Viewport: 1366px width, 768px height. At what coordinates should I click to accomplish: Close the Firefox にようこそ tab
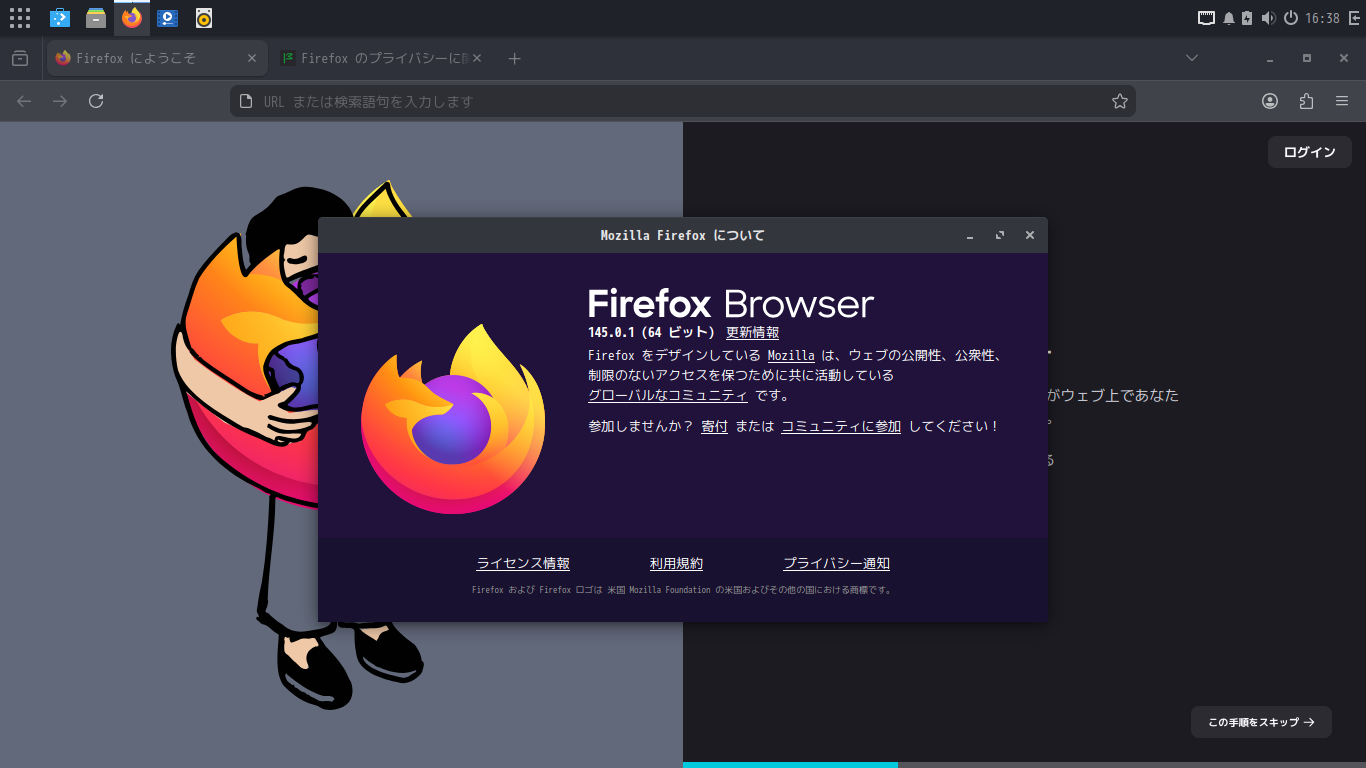(252, 59)
